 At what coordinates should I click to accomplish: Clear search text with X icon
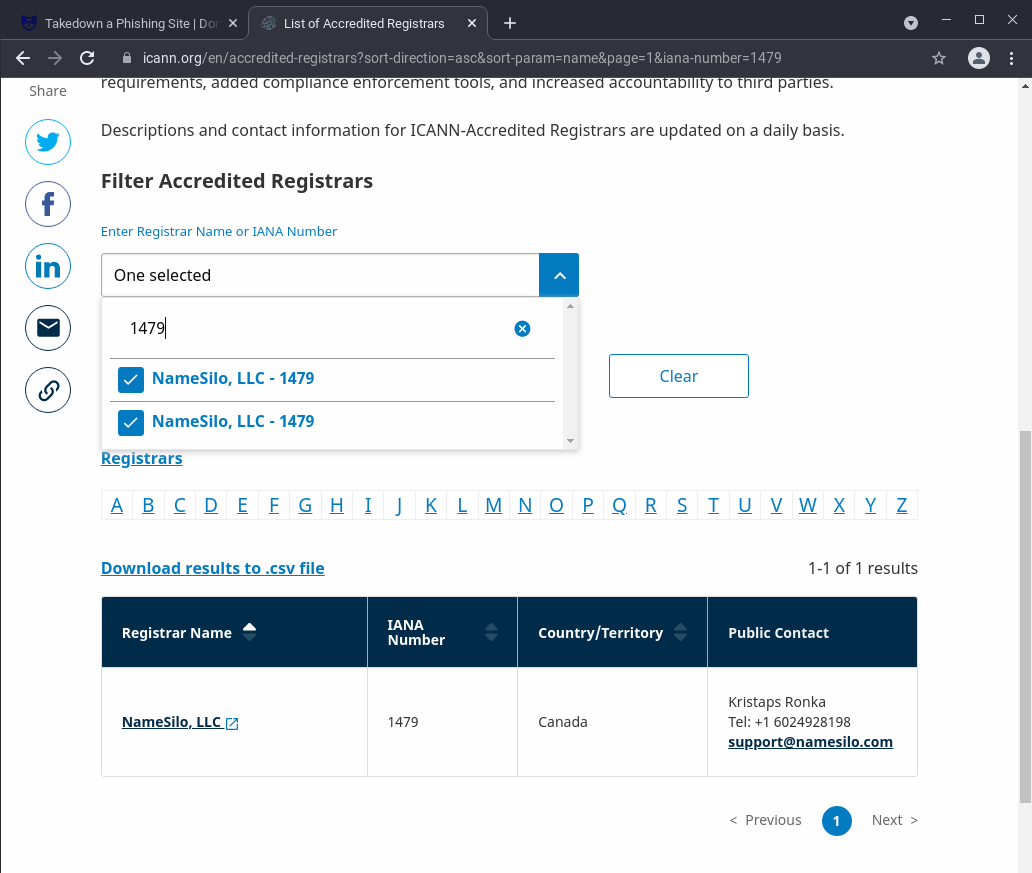coord(522,329)
